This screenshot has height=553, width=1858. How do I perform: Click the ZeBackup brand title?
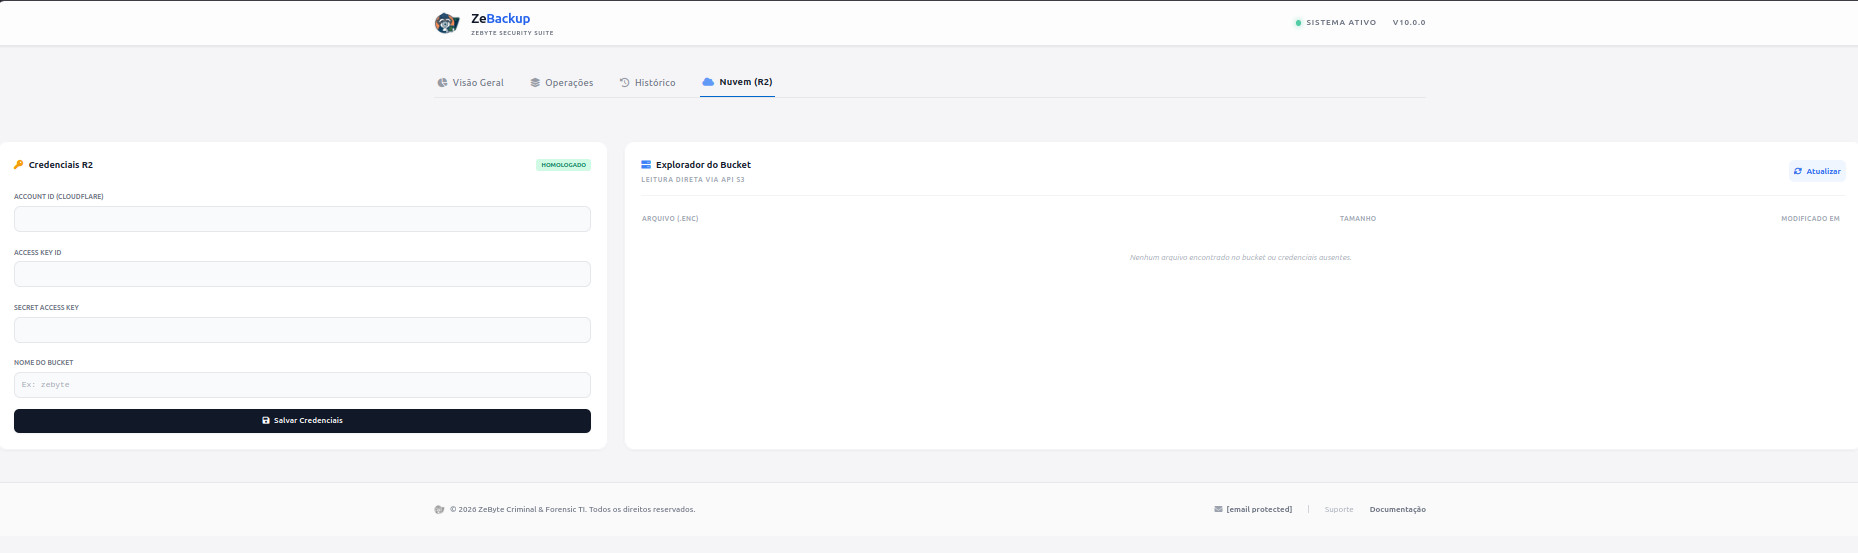coord(501,18)
